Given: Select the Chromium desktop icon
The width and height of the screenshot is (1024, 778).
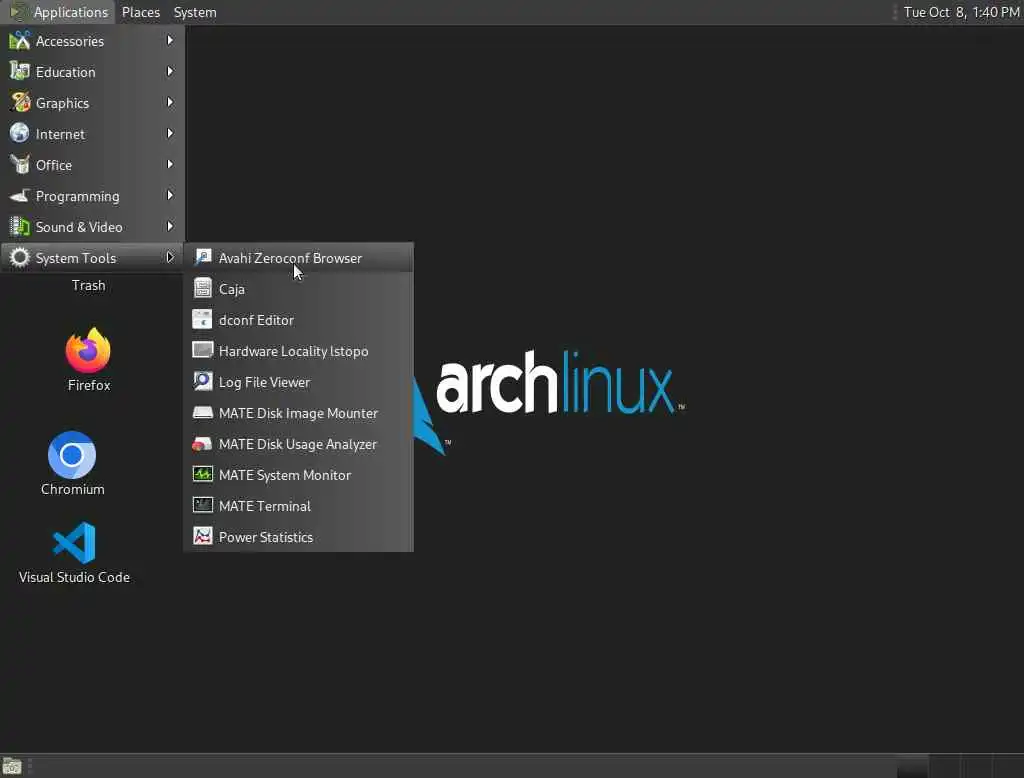Looking at the screenshot, I should 72,455.
